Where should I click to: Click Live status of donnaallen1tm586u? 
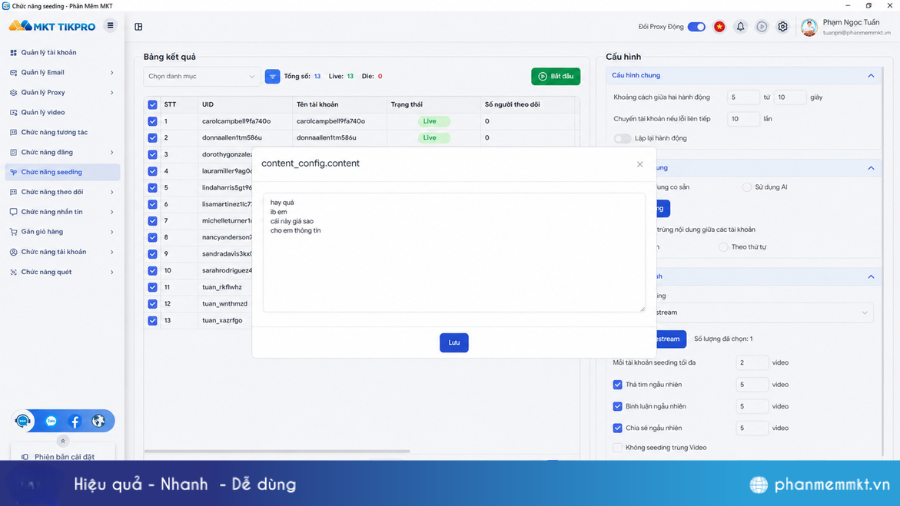433,138
